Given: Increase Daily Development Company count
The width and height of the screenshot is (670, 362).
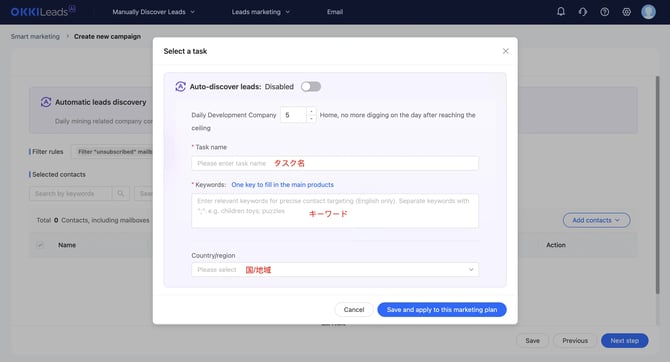Looking at the screenshot, I should click(x=311, y=111).
